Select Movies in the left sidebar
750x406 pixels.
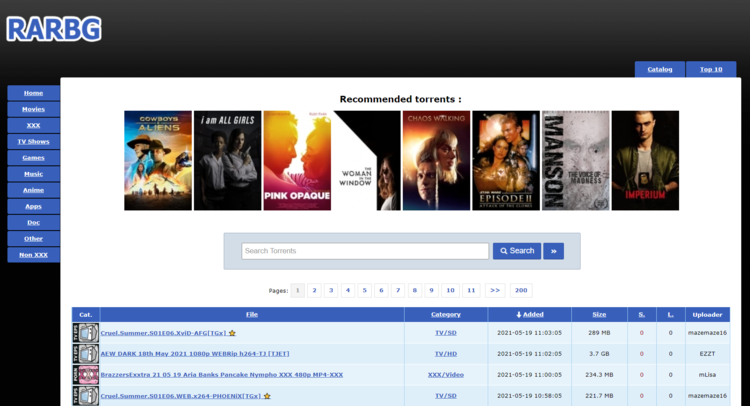pos(34,109)
